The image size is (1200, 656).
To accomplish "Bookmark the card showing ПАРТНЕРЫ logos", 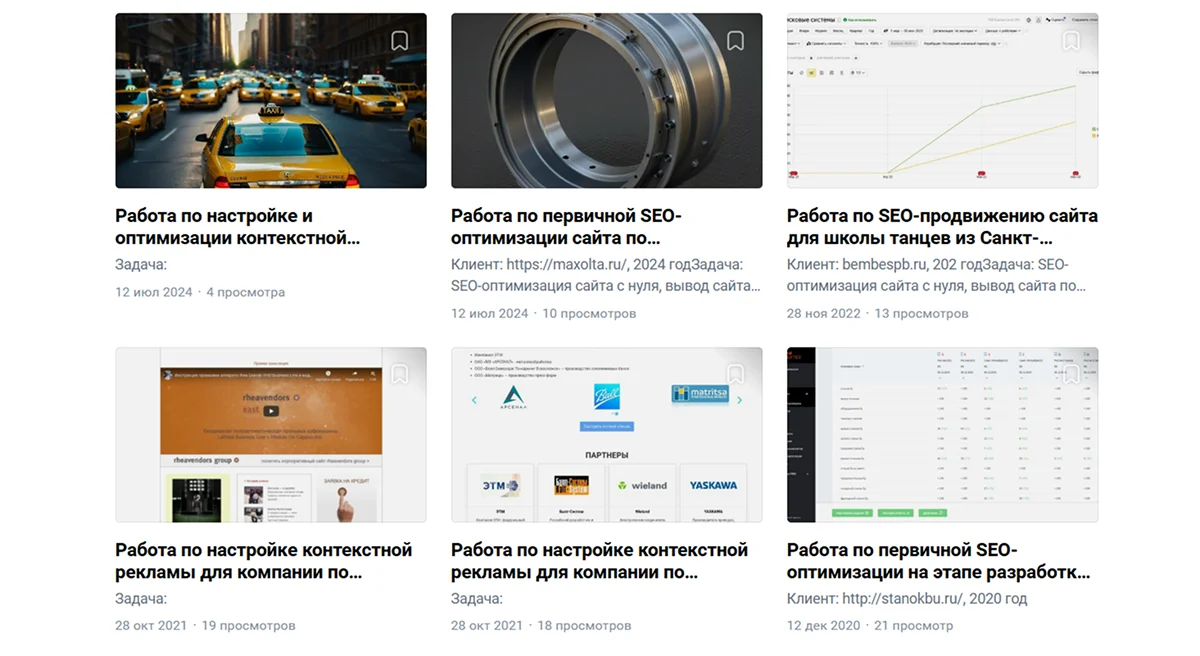I will click(x=735, y=375).
